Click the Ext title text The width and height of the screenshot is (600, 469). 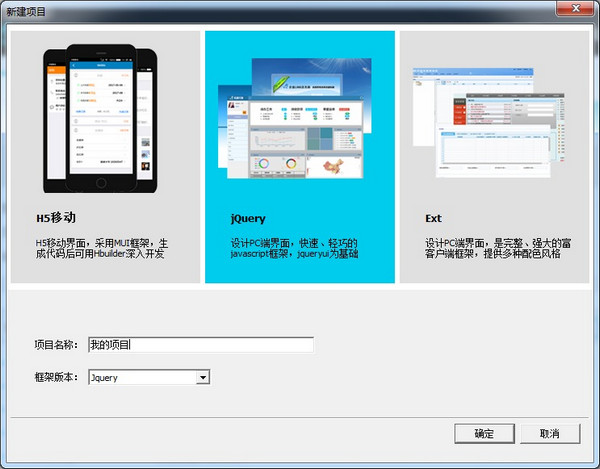433,218
